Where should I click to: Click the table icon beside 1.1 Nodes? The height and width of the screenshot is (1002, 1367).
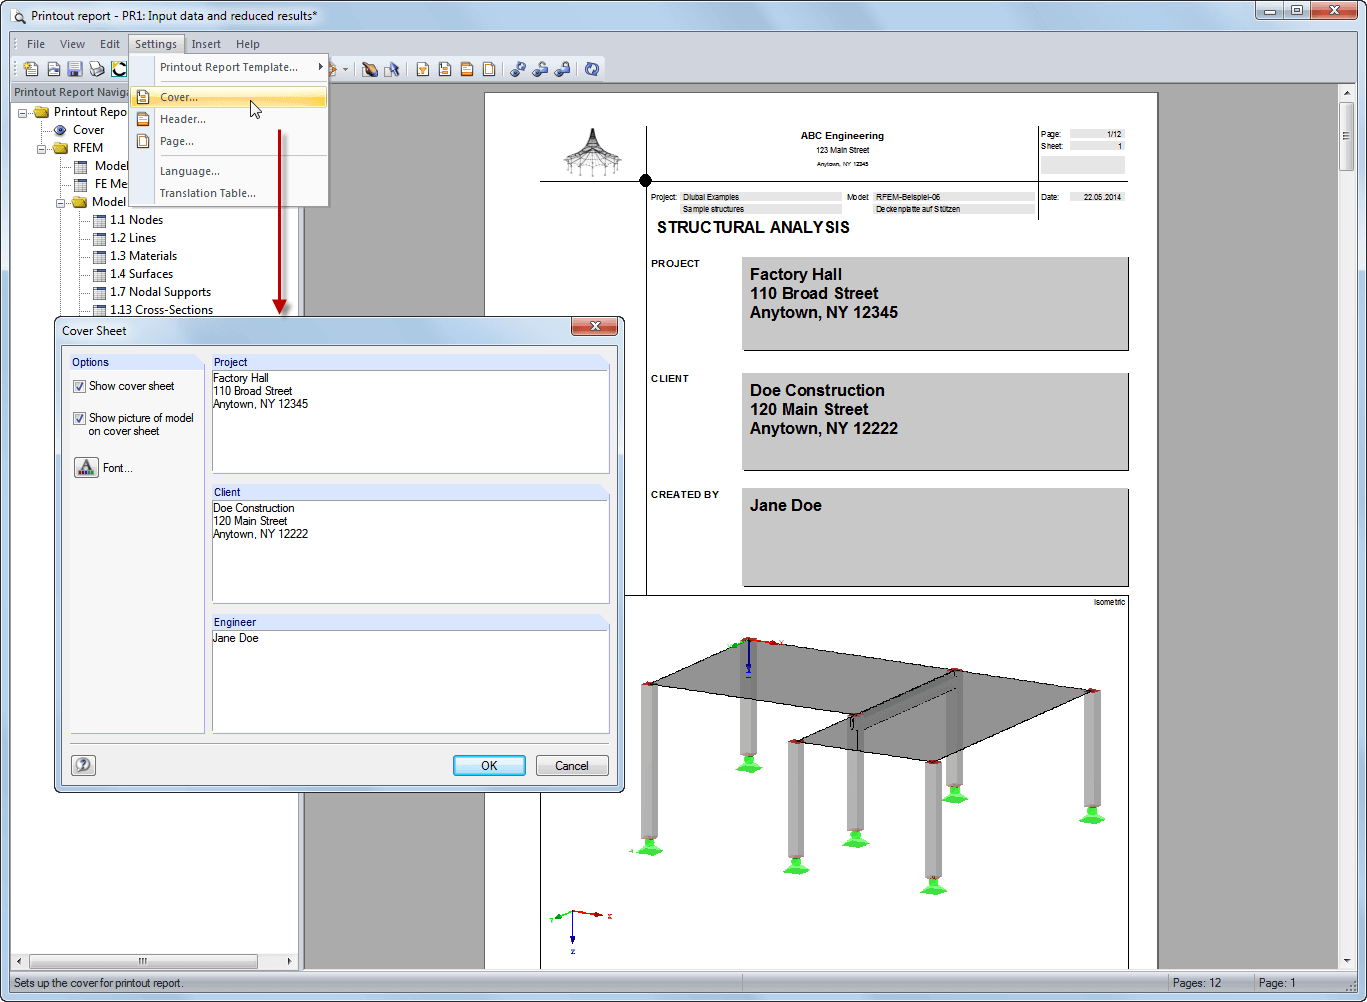(x=99, y=220)
